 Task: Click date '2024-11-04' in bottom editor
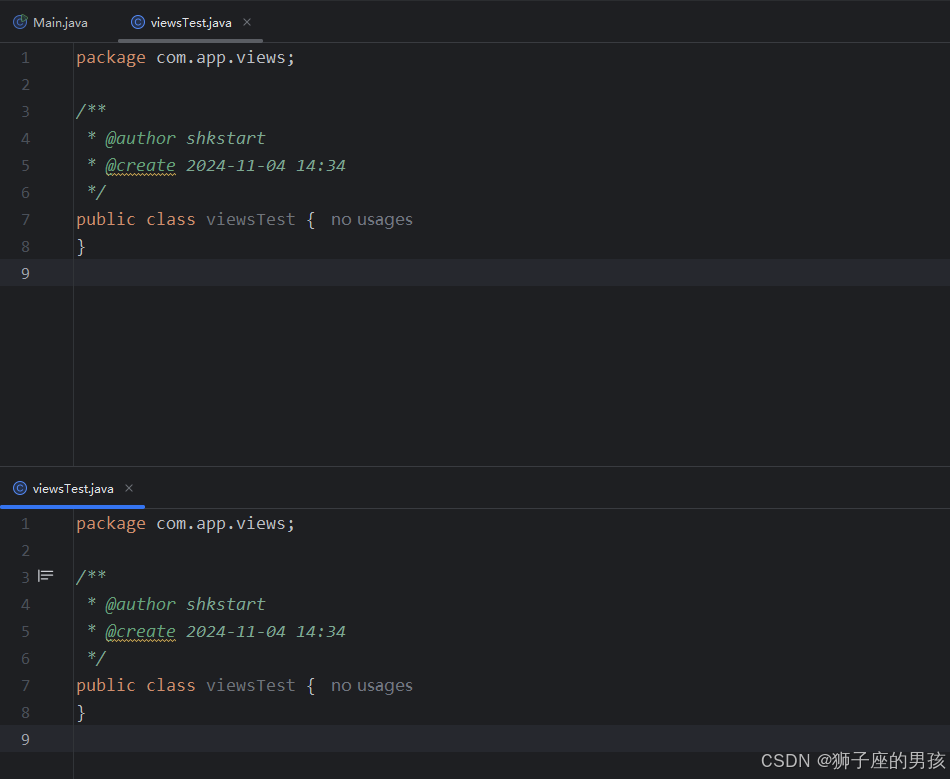click(236, 631)
